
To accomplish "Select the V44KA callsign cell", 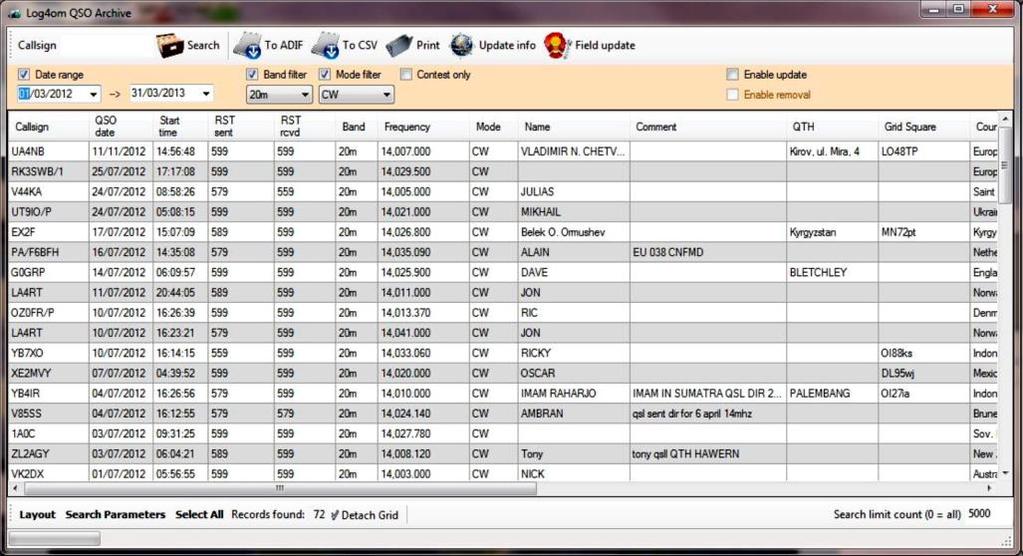I will (x=49, y=192).
